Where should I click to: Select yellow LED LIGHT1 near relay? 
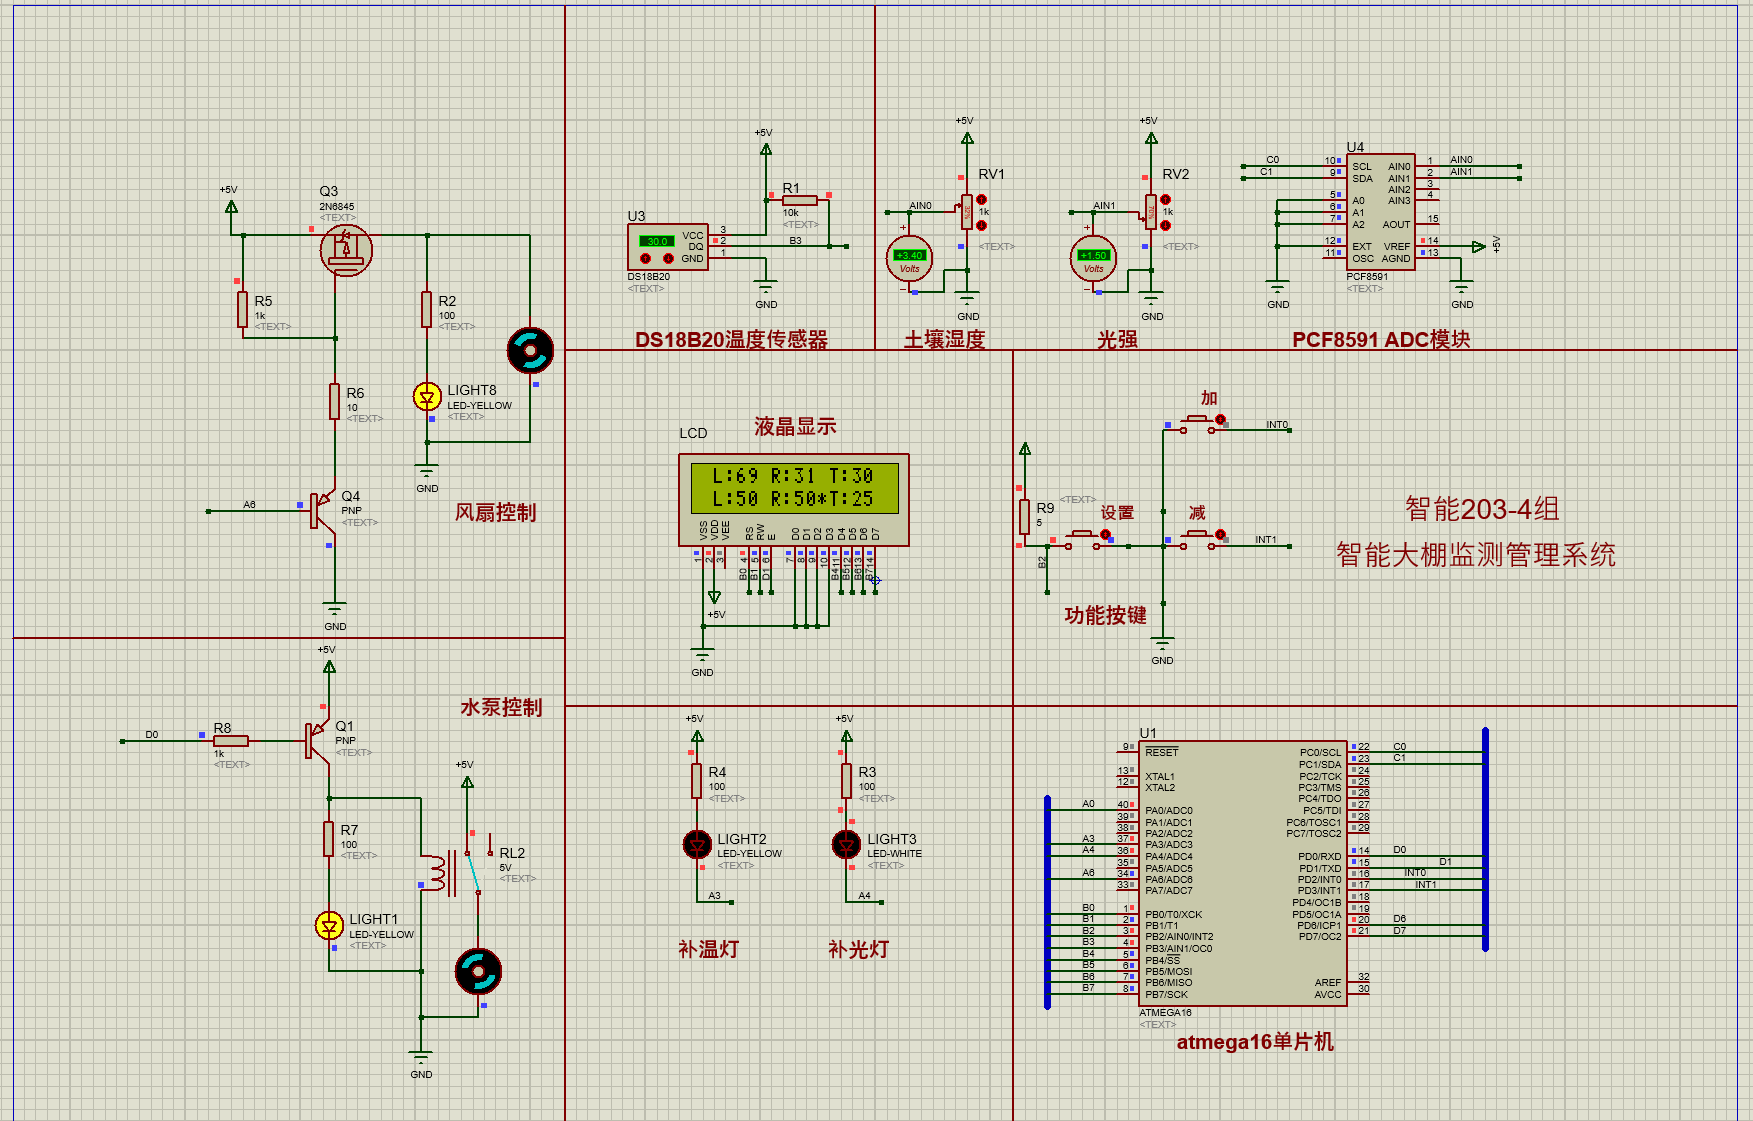[330, 927]
